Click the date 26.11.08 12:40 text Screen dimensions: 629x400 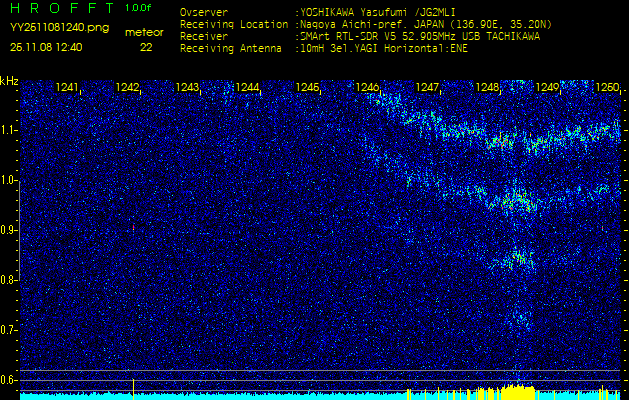46,47
